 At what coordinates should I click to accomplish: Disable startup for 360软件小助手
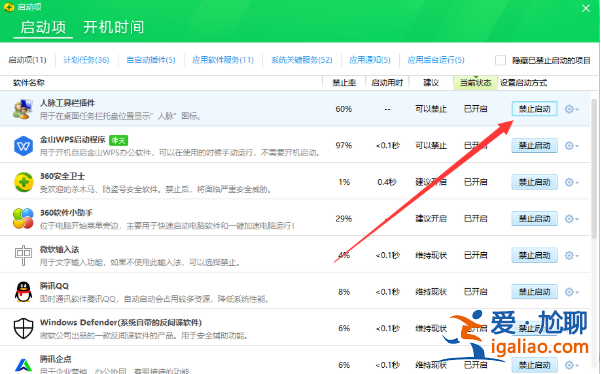pos(534,219)
